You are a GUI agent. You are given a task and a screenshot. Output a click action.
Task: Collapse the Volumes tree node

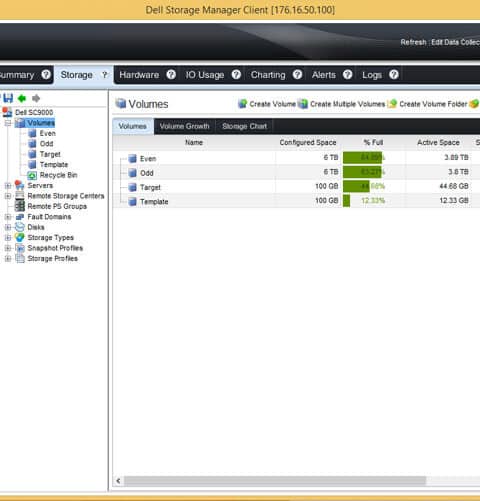pyautogui.click(x=8, y=123)
